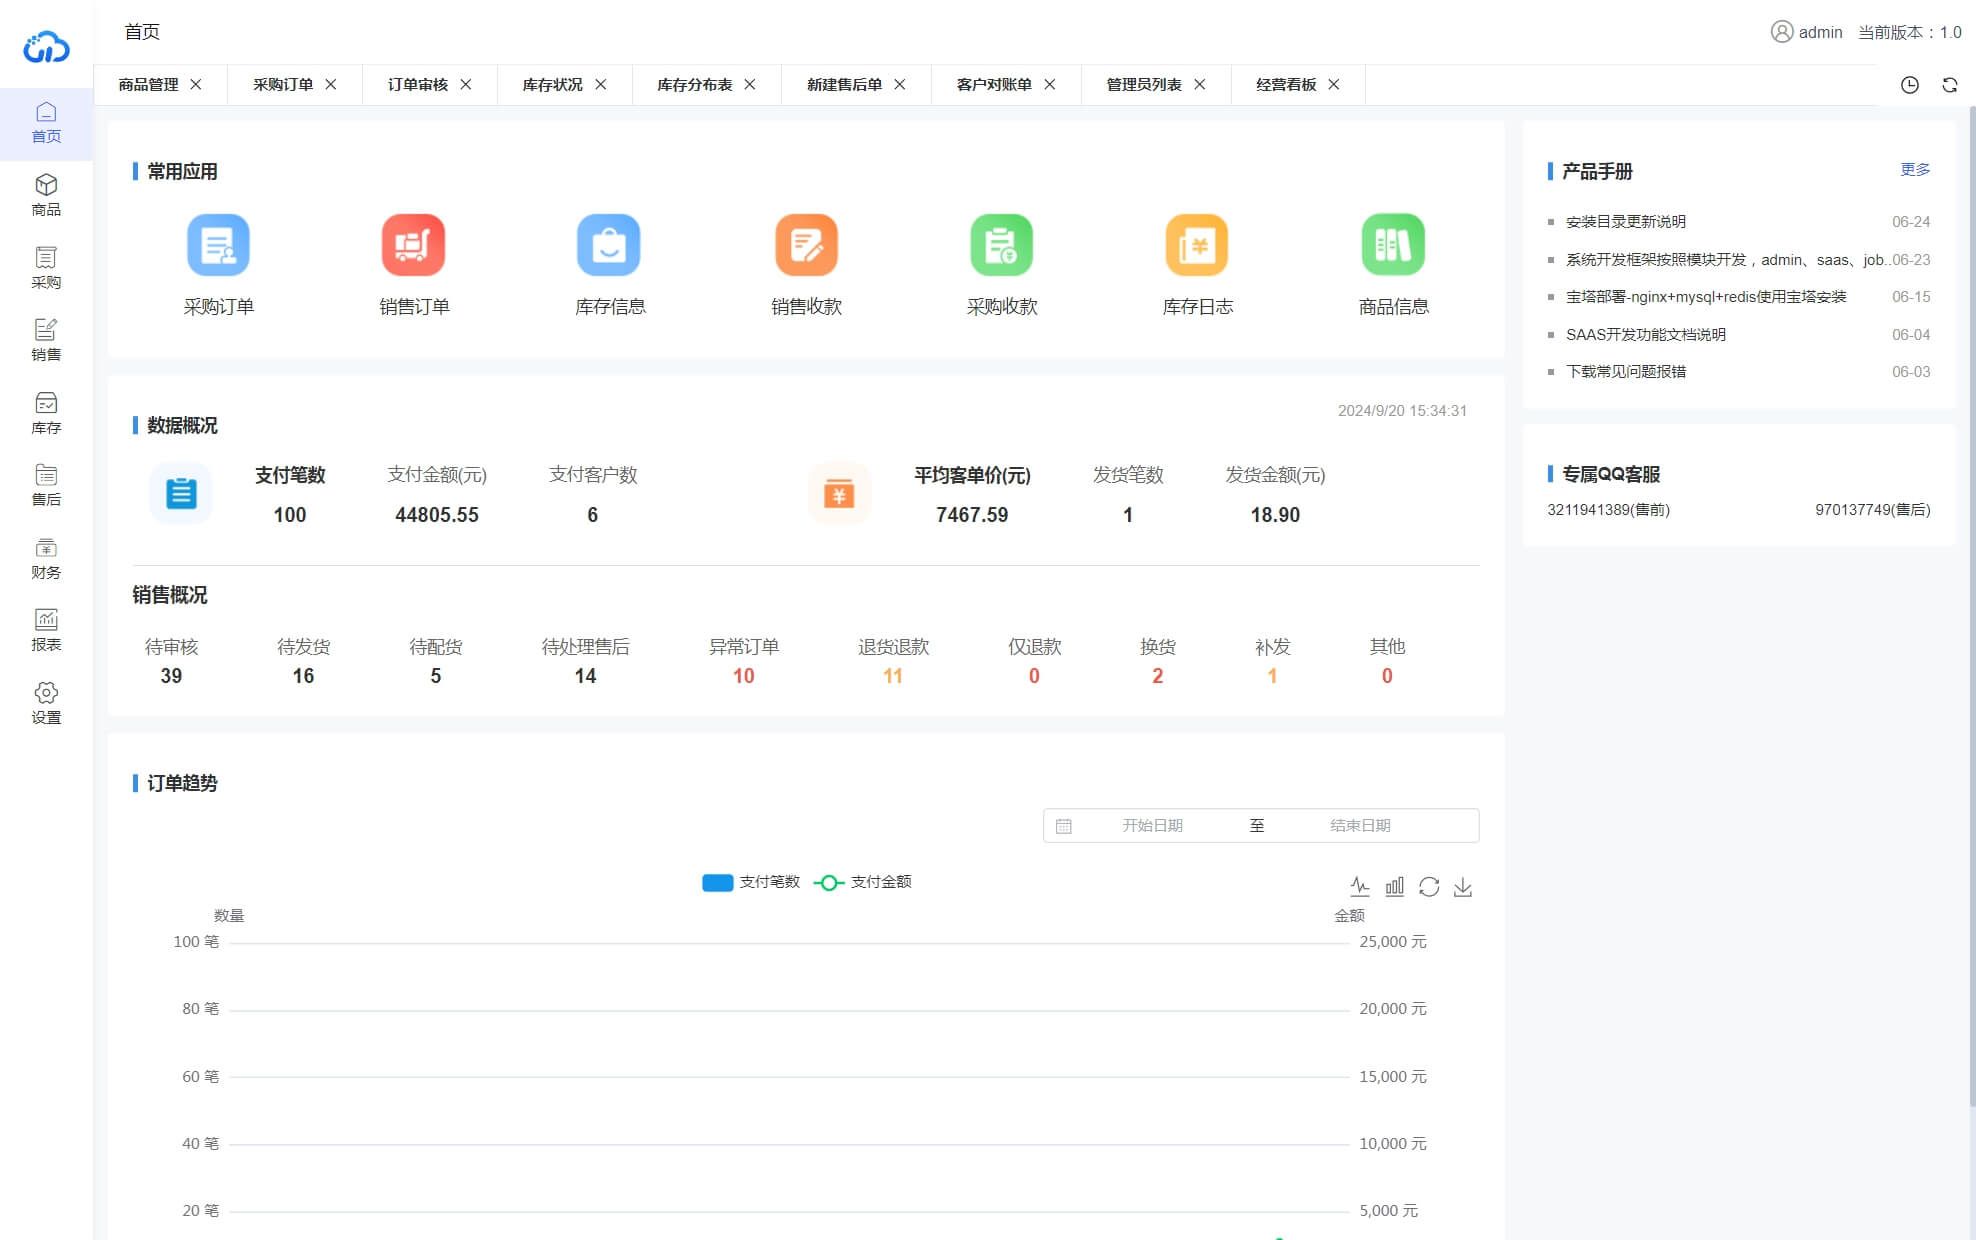1976x1240 pixels.
Task: Switch chart to bar view icon
Action: coord(1394,887)
